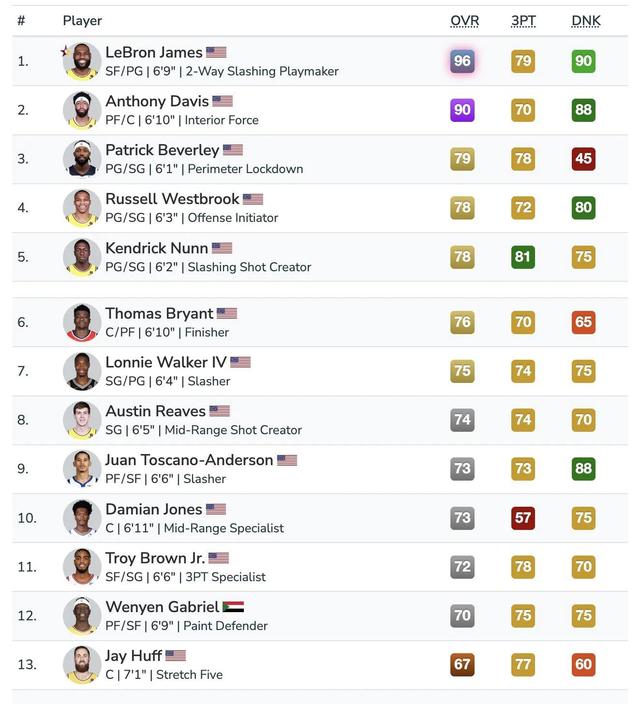Click Damian Jones's red 57 three-point badge

point(523,518)
